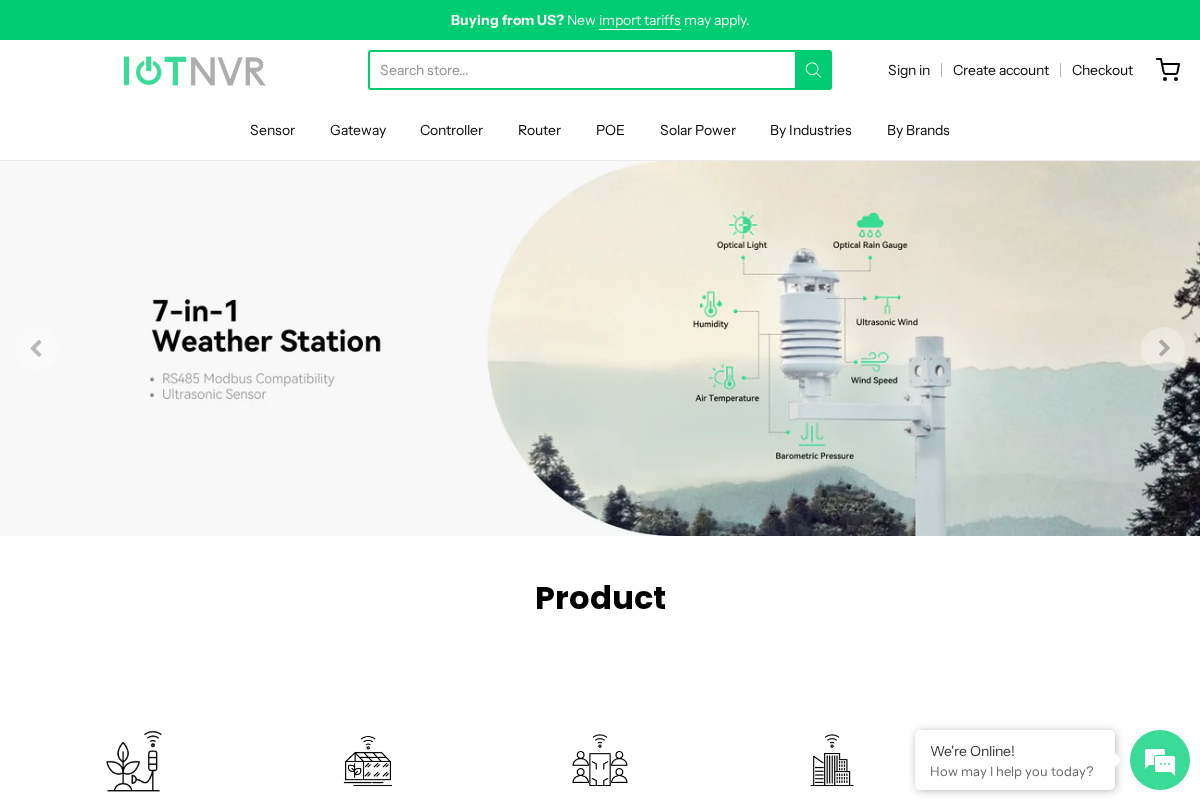The image size is (1200, 800).
Task: Open the By Brands dropdown
Action: [x=918, y=130]
